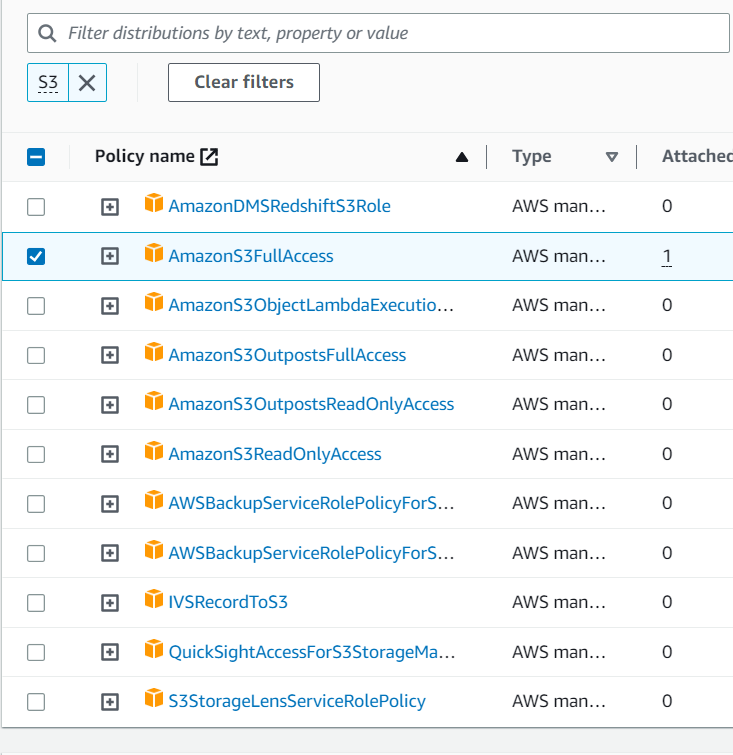
Task: Open the AmazonS3OutpostsReadOnlyAccess policy link
Action: (x=311, y=404)
